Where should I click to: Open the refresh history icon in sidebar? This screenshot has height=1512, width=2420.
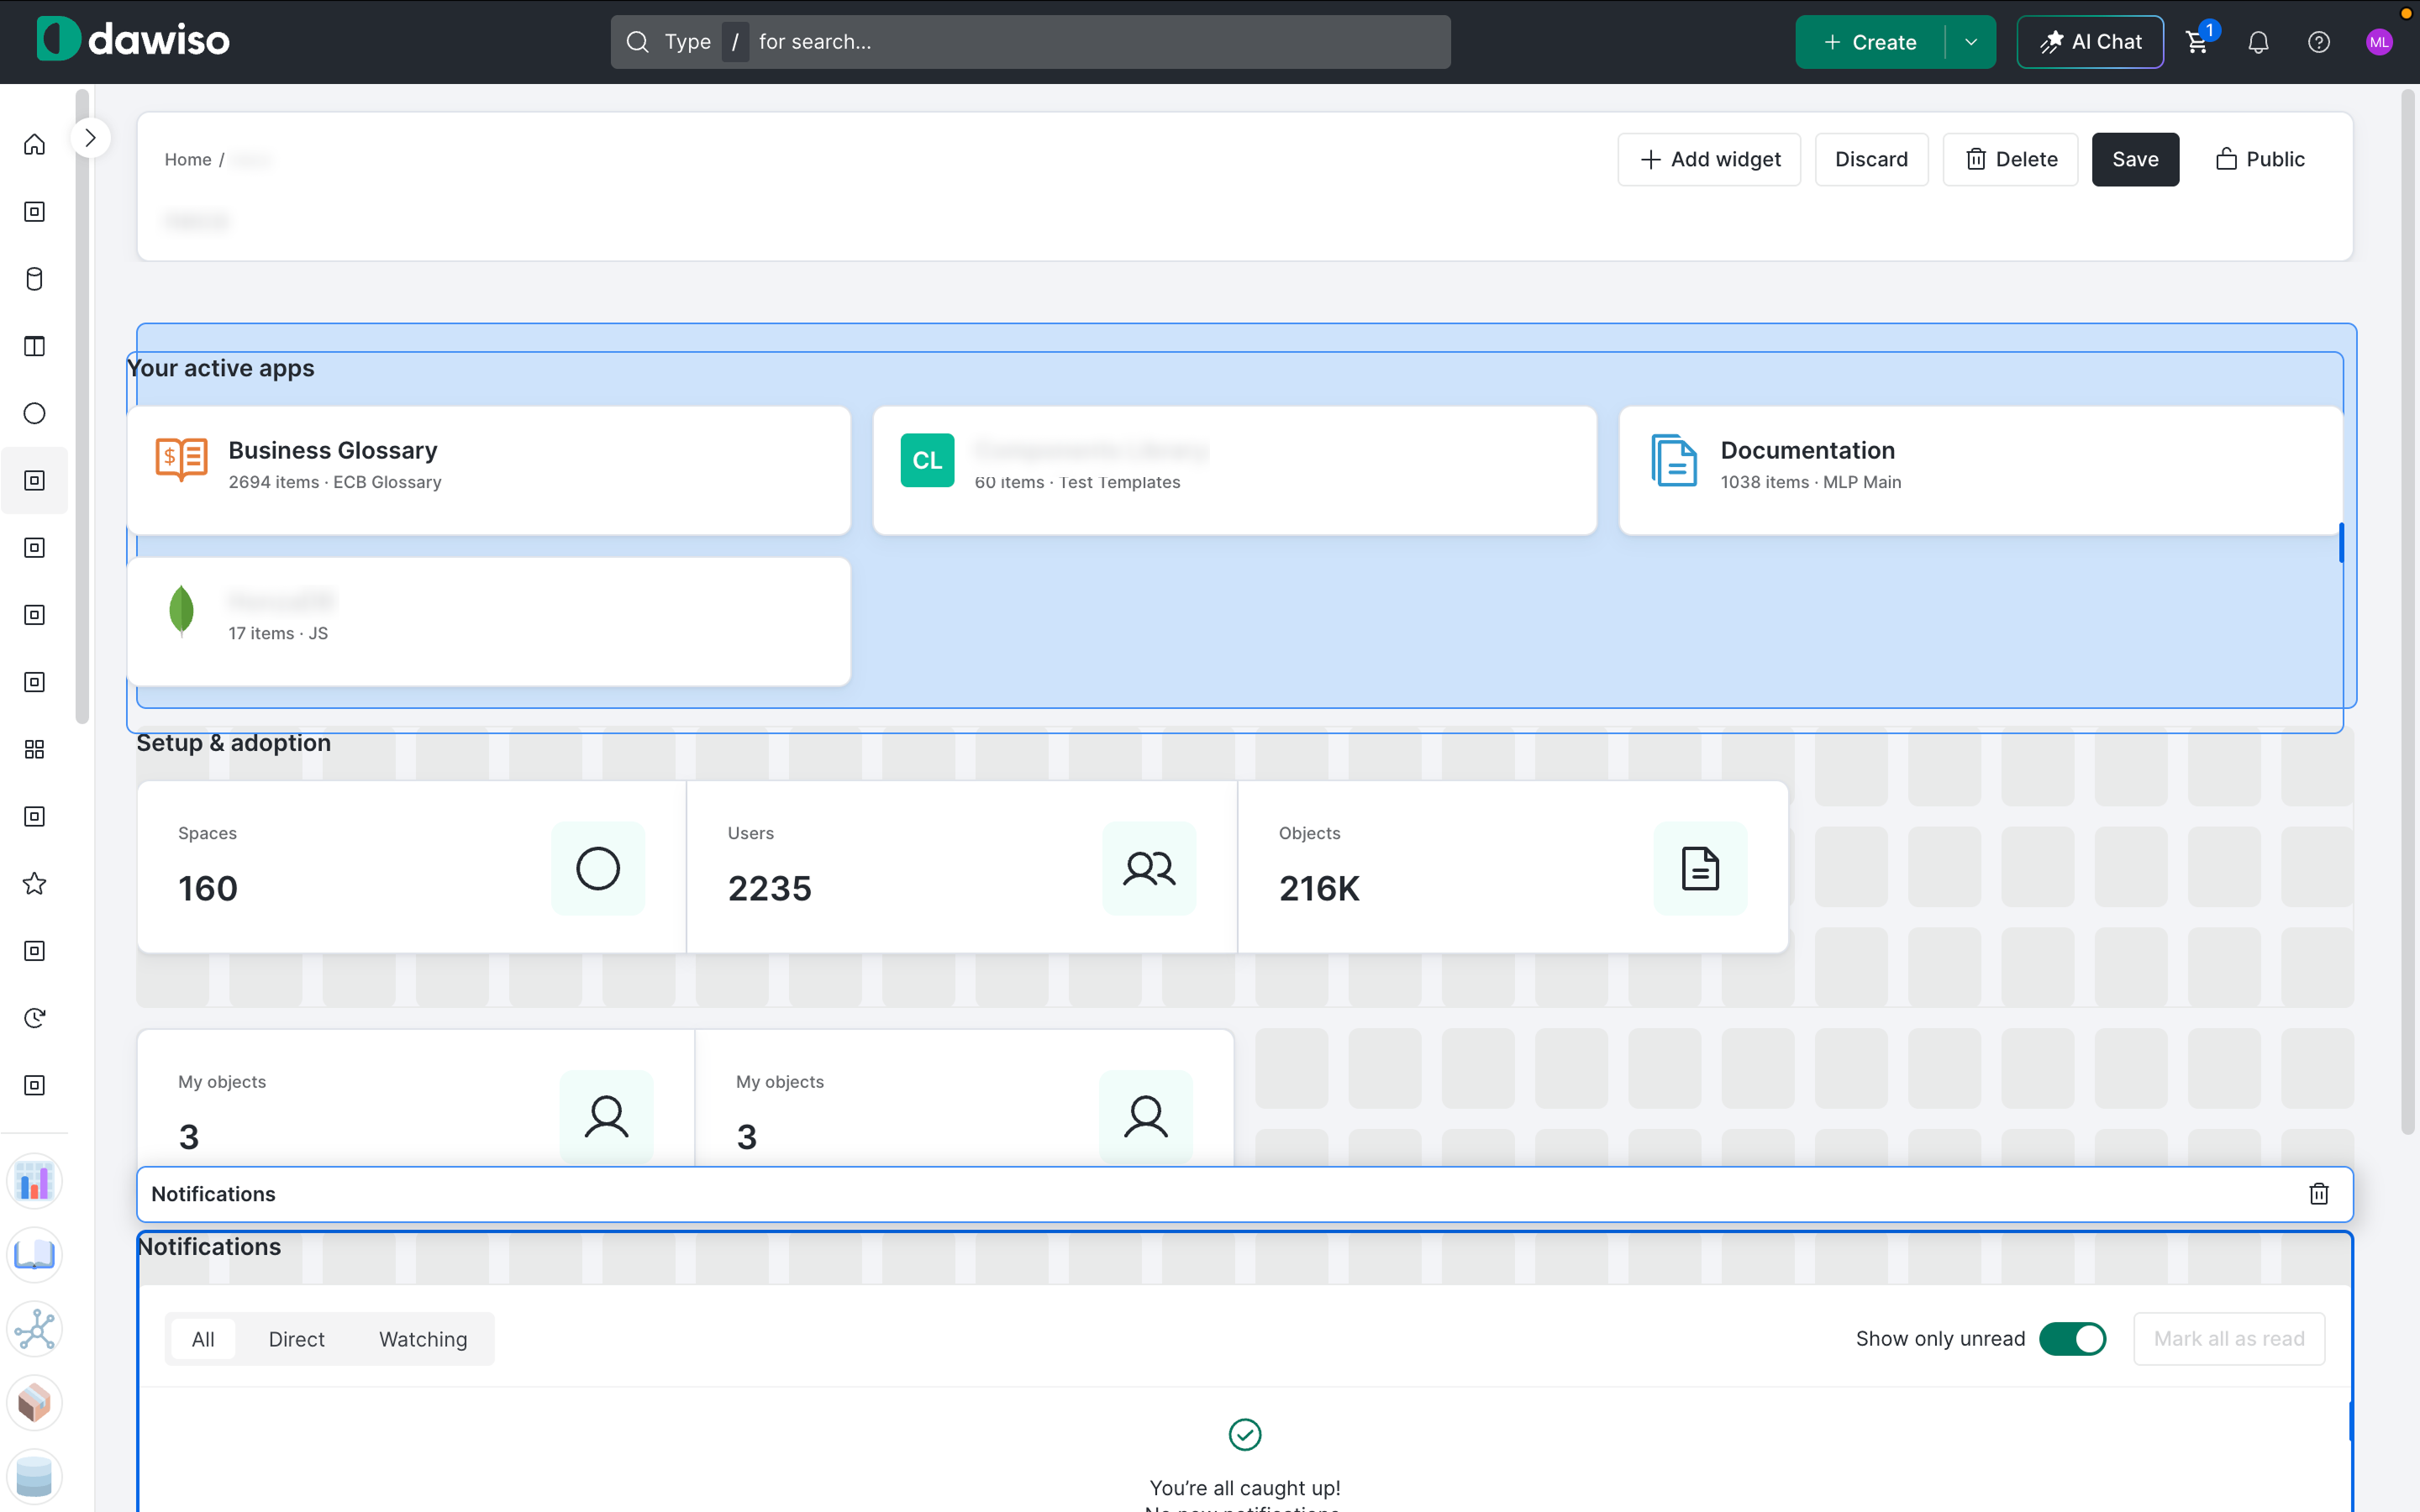(x=34, y=1018)
